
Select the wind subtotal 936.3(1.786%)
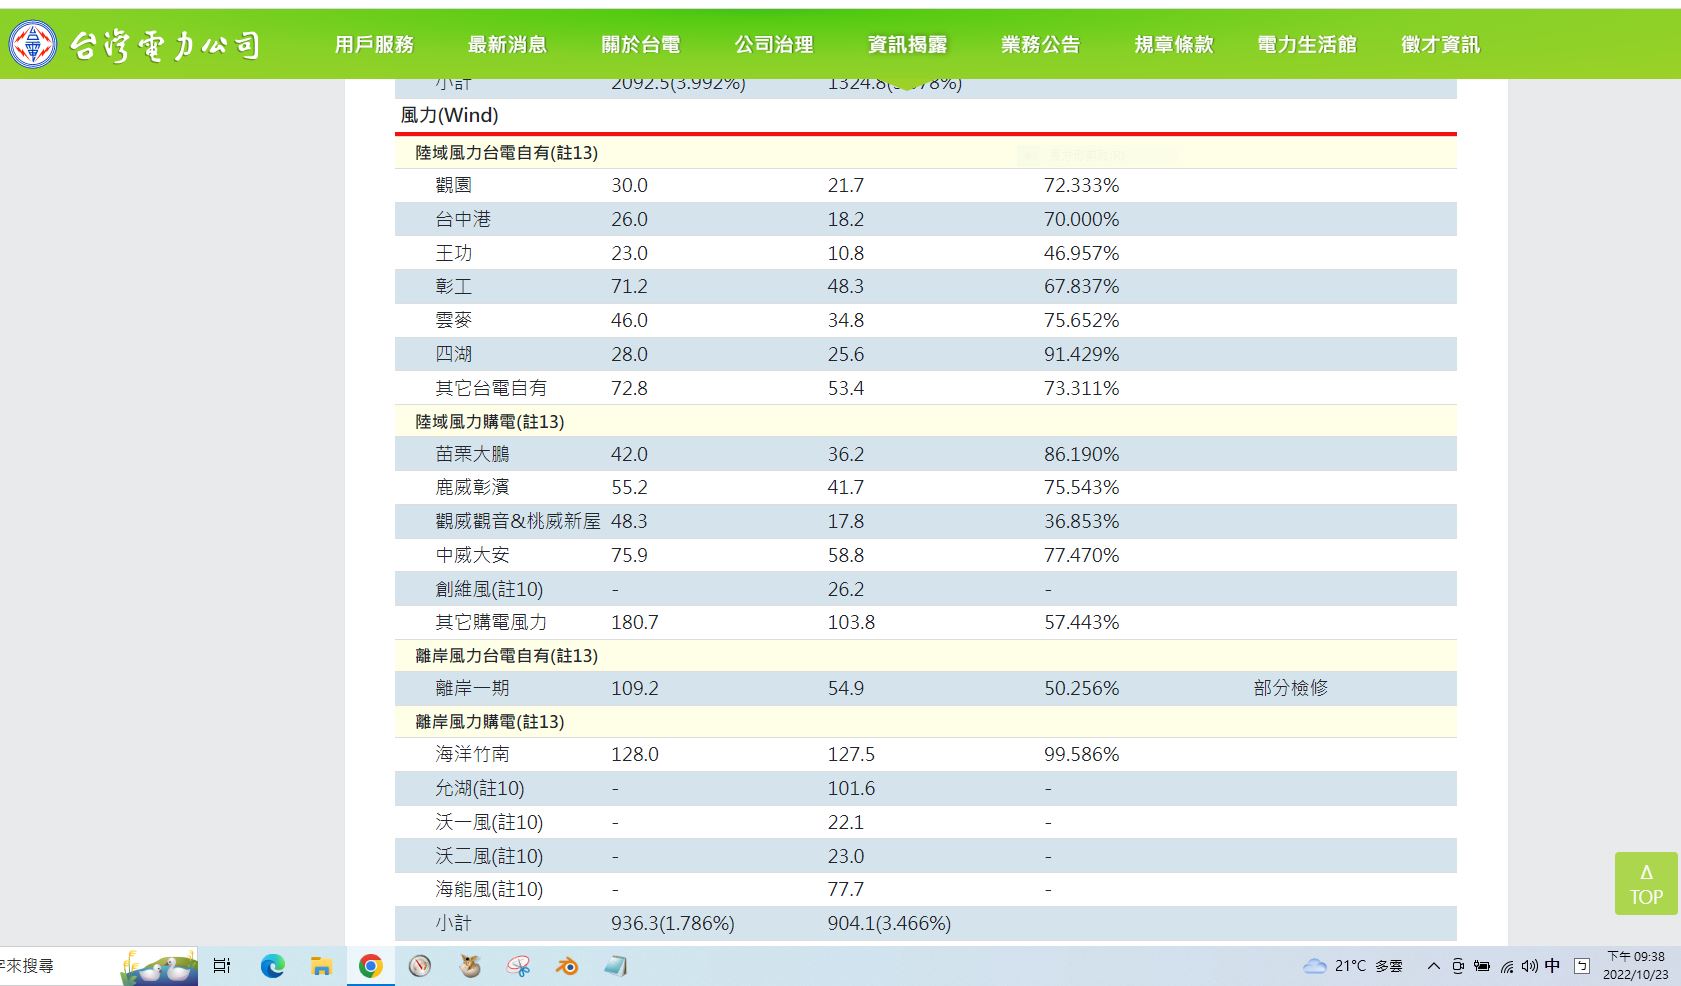click(x=673, y=923)
